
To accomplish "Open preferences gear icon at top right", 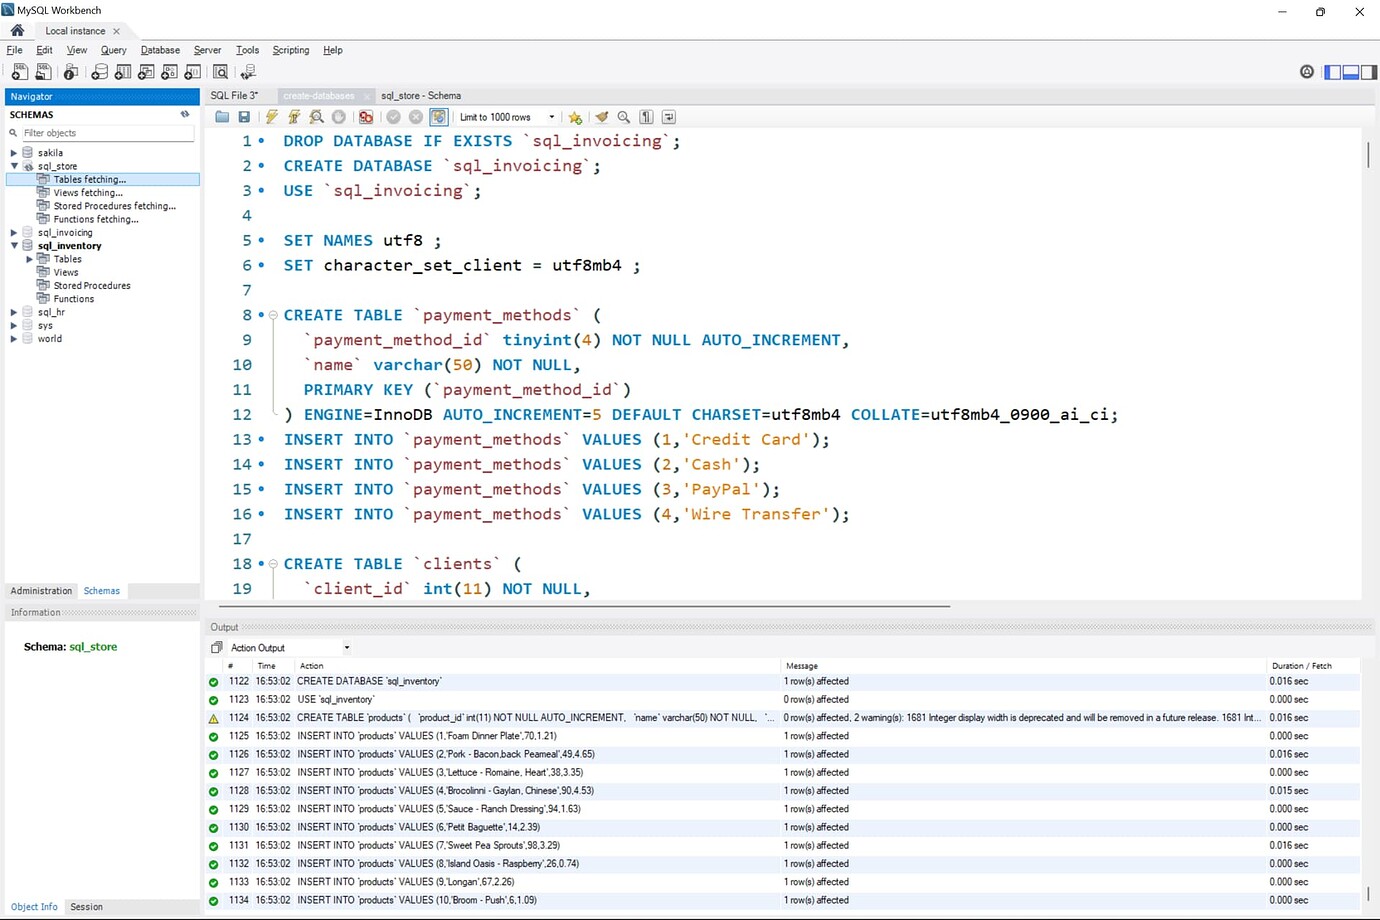I will 1307,72.
